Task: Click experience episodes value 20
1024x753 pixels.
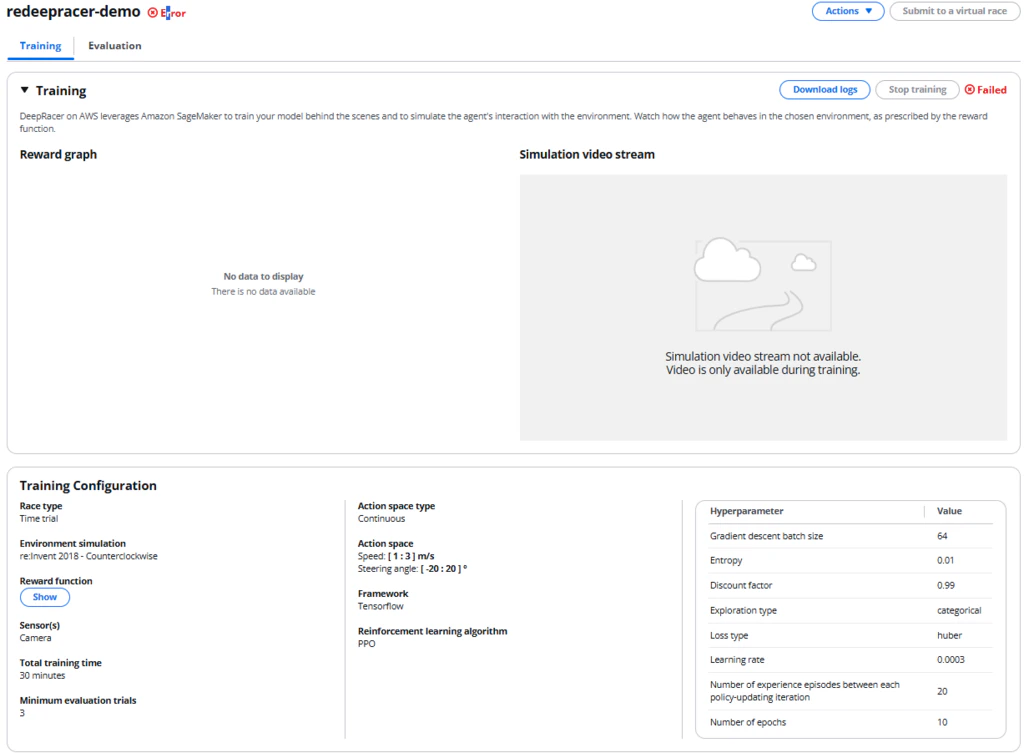Action: 942,692
